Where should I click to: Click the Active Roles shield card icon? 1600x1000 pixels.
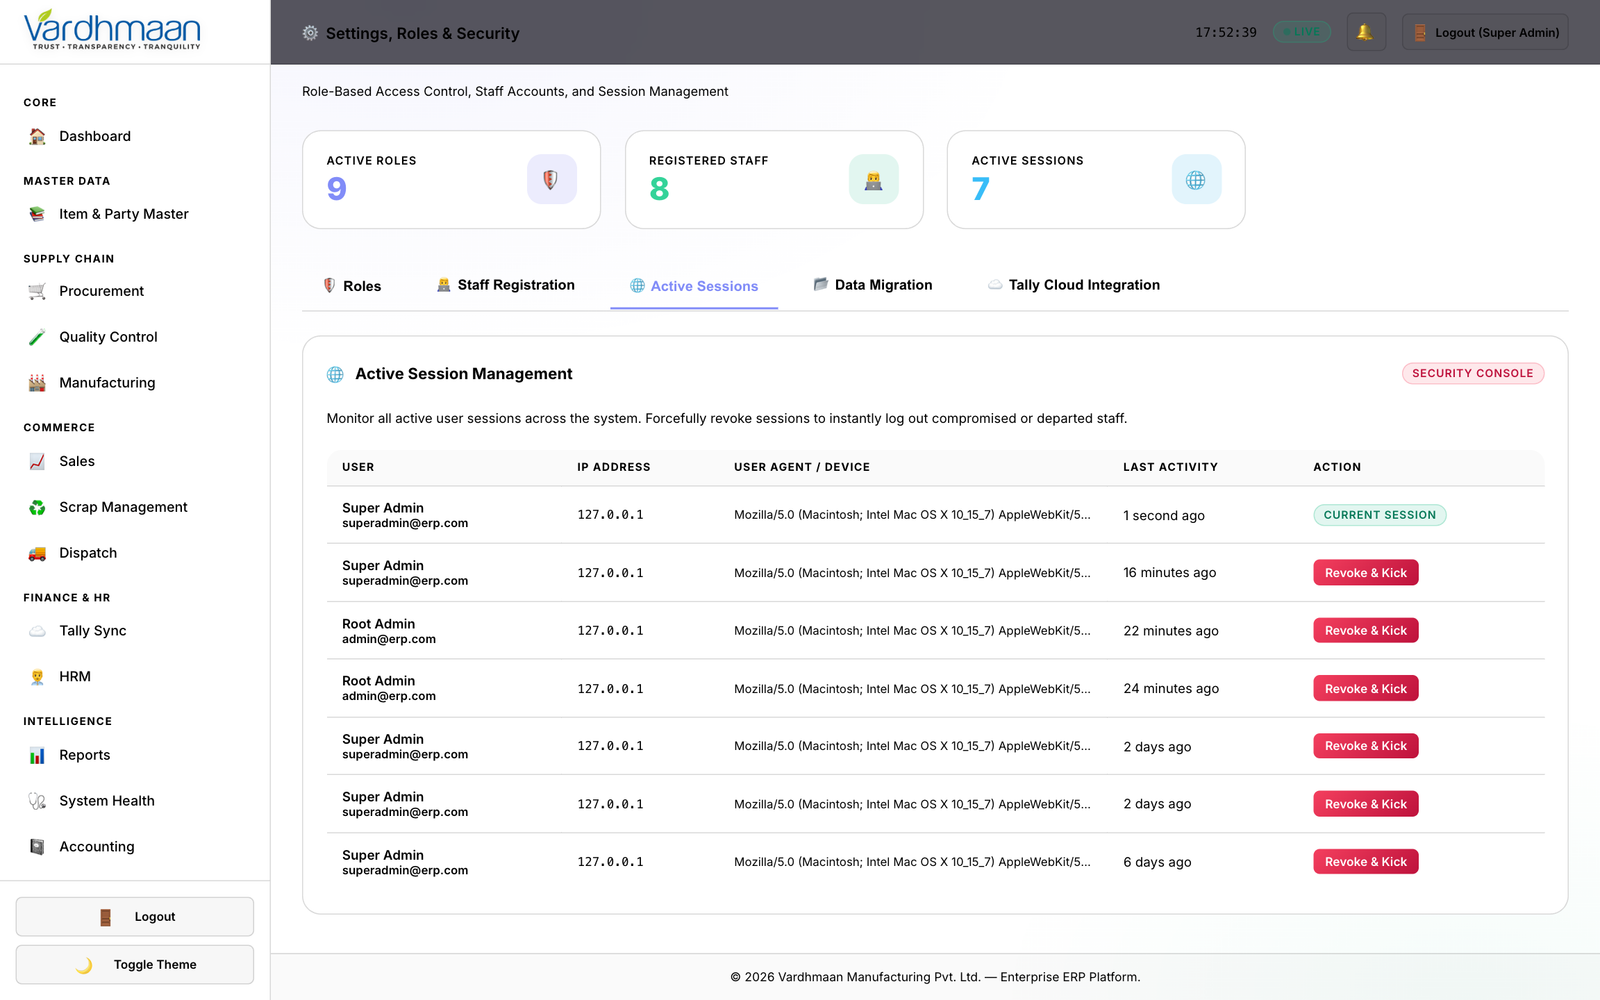click(551, 180)
